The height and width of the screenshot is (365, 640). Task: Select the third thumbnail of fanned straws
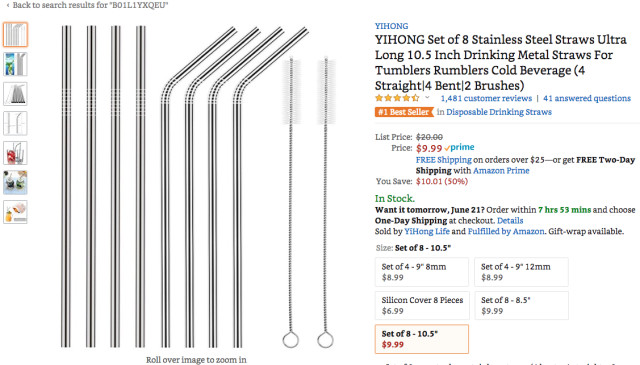click(x=16, y=94)
